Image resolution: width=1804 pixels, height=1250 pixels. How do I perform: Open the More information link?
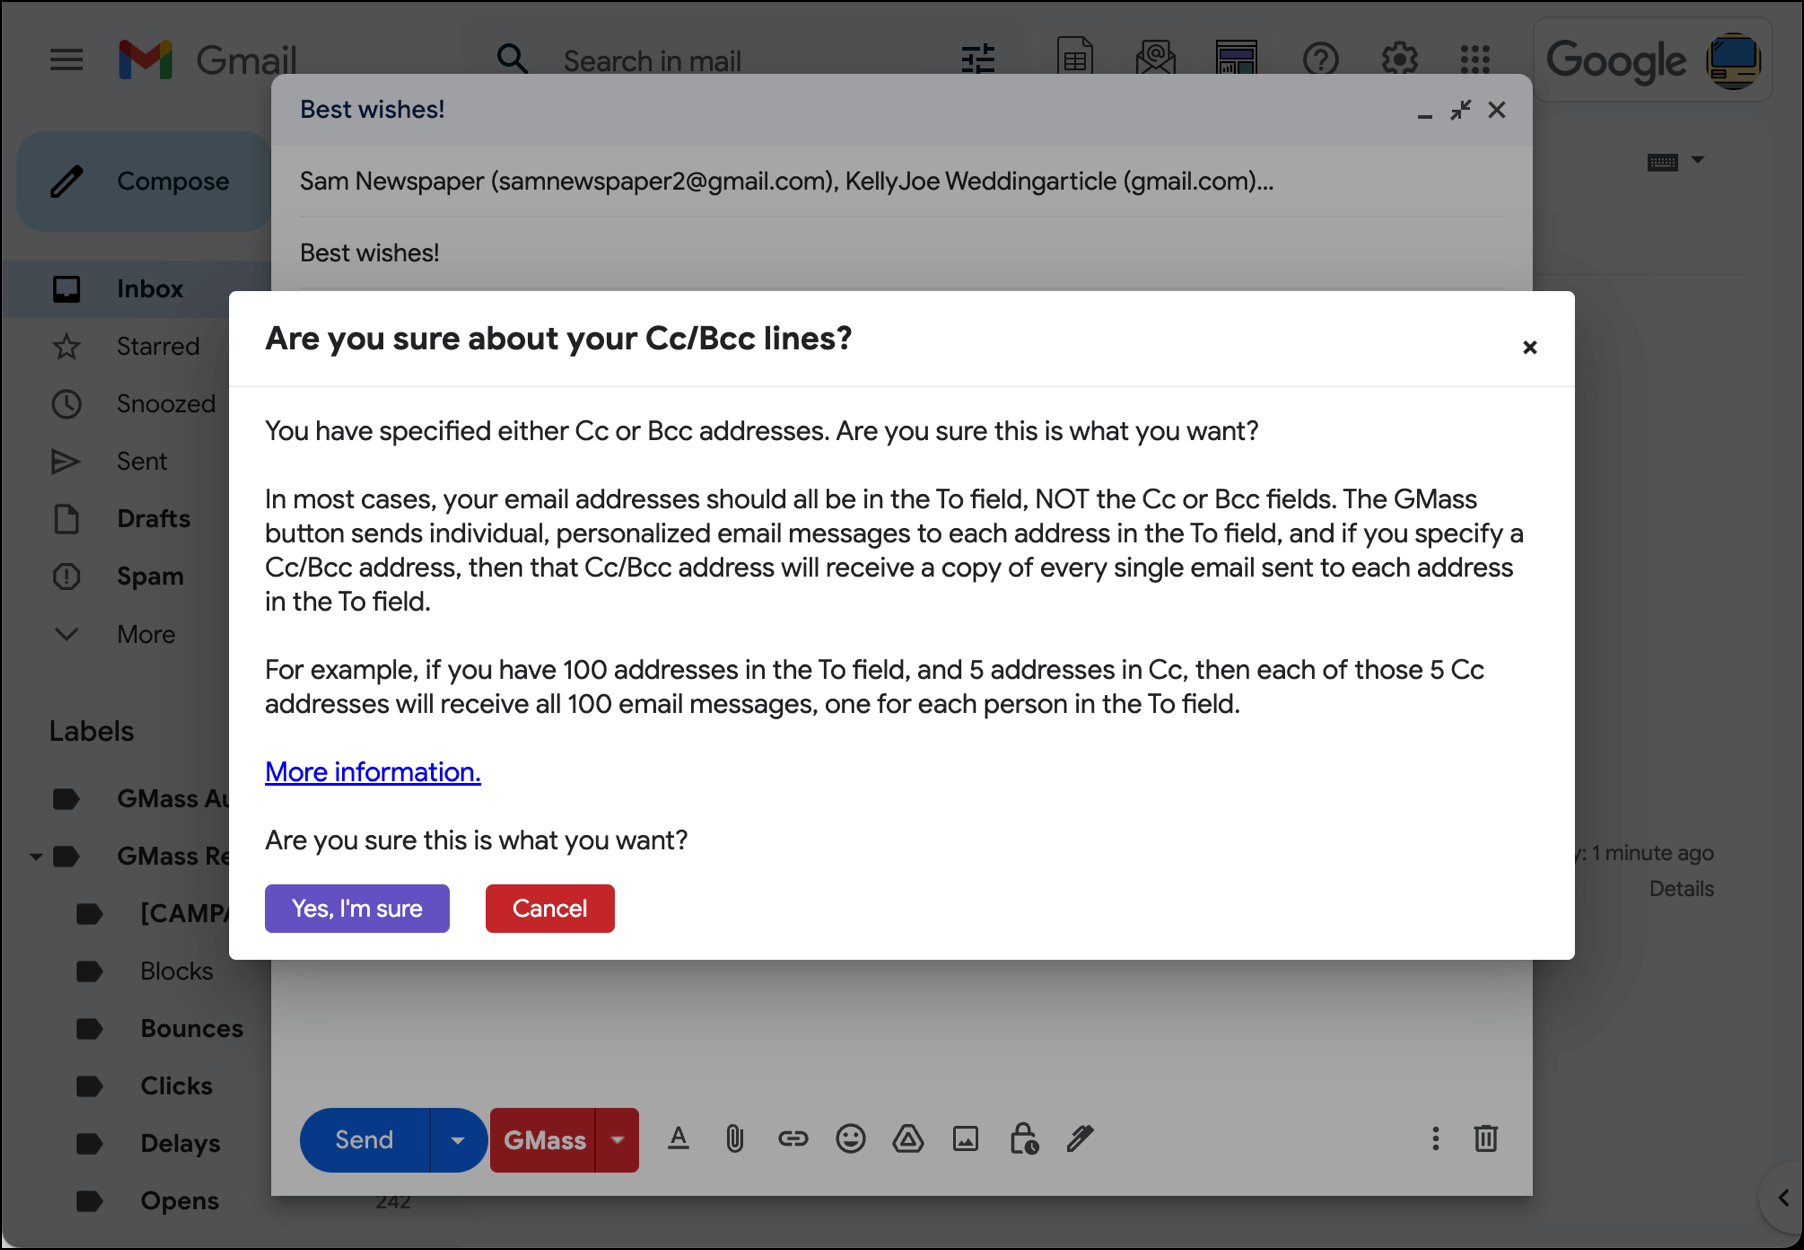pos(373,772)
